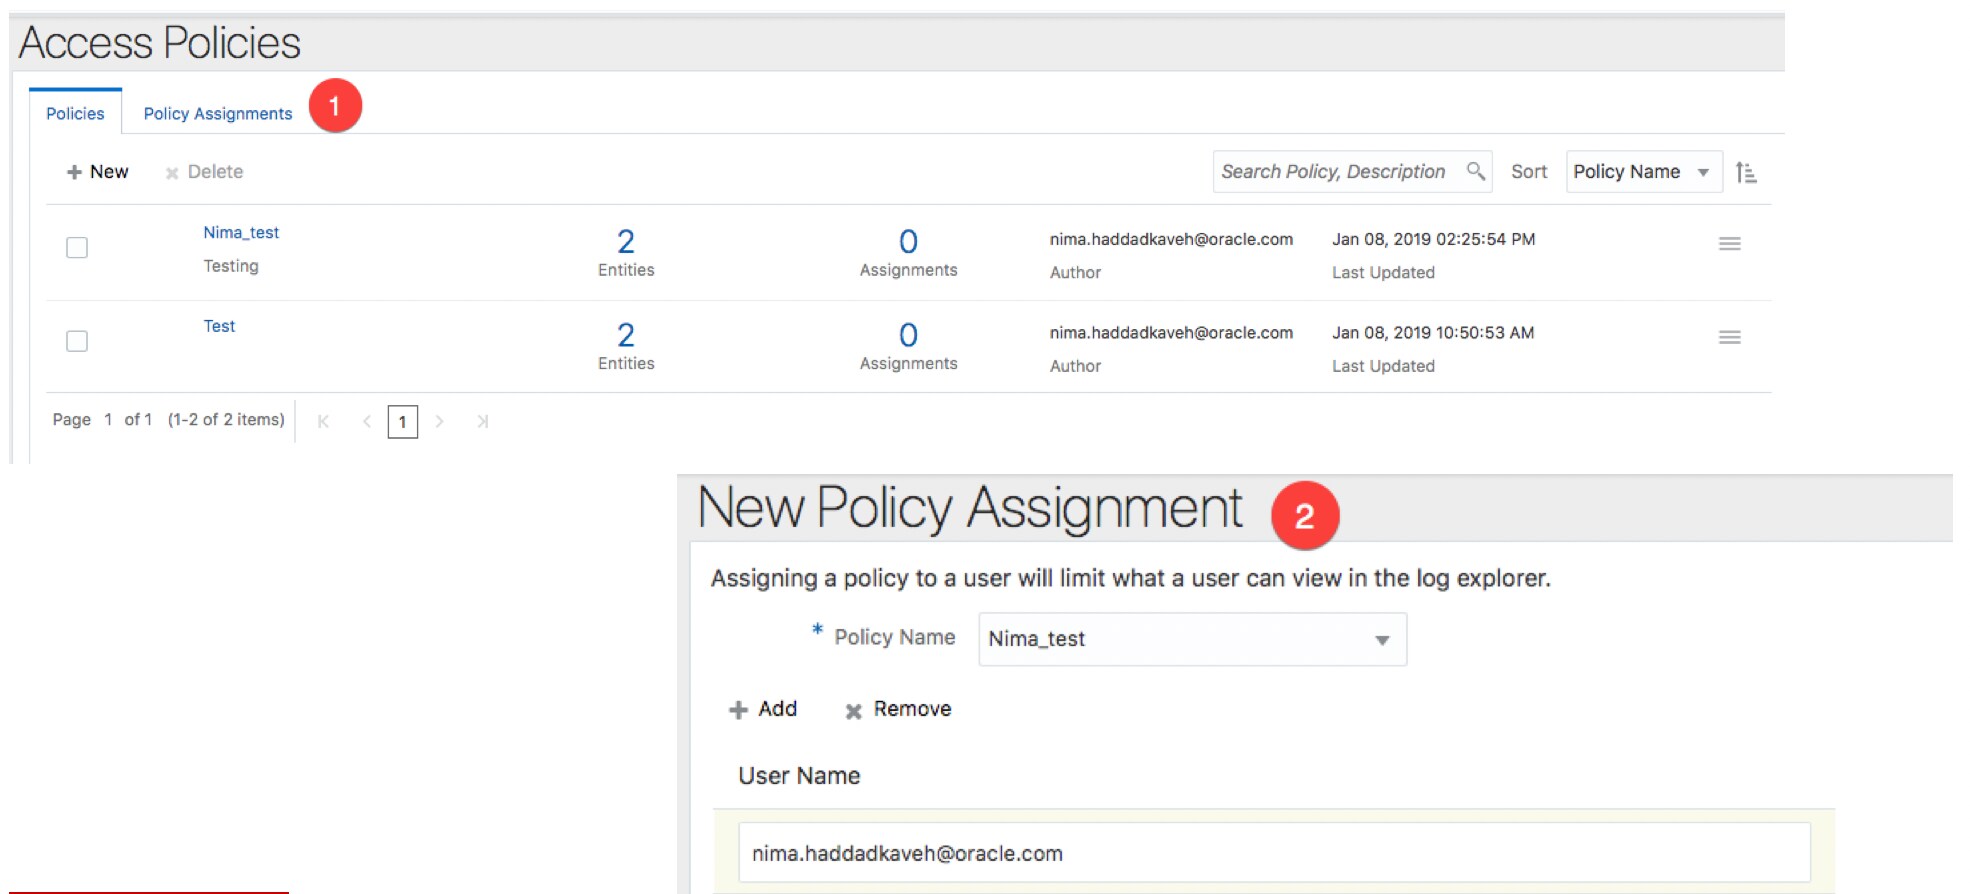This screenshot has width=1970, height=894.
Task: Click Add to add a user
Action: [x=763, y=709]
